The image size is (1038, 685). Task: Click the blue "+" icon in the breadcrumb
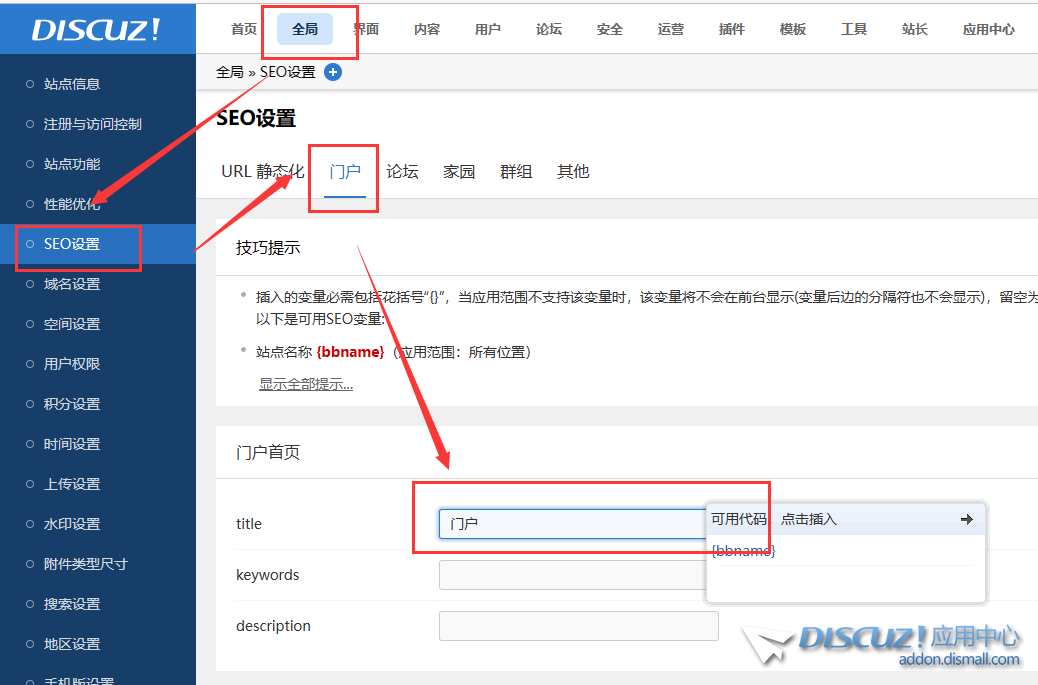click(x=333, y=71)
